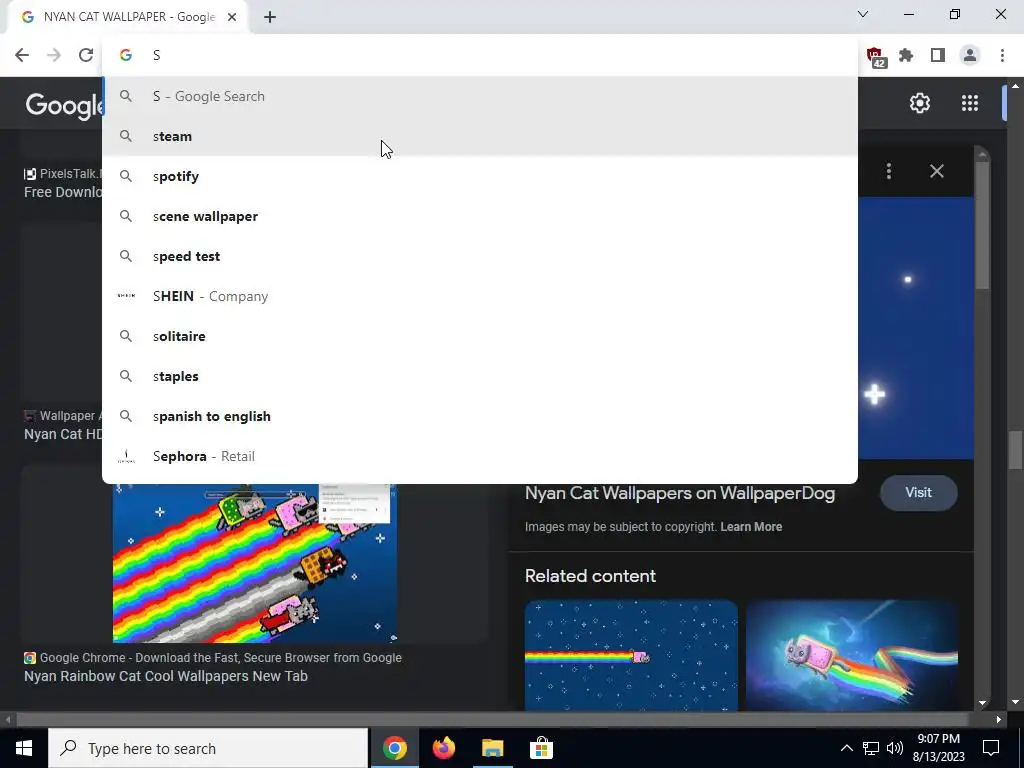
Task: Open the Google apps grid
Action: click(970, 103)
